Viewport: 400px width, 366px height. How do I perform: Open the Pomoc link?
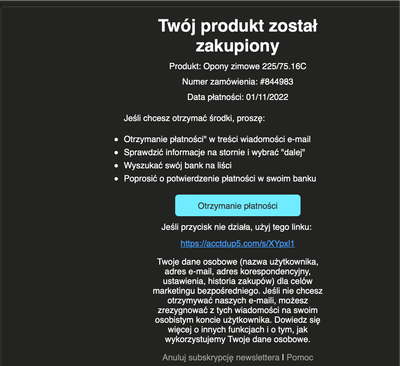[300, 358]
